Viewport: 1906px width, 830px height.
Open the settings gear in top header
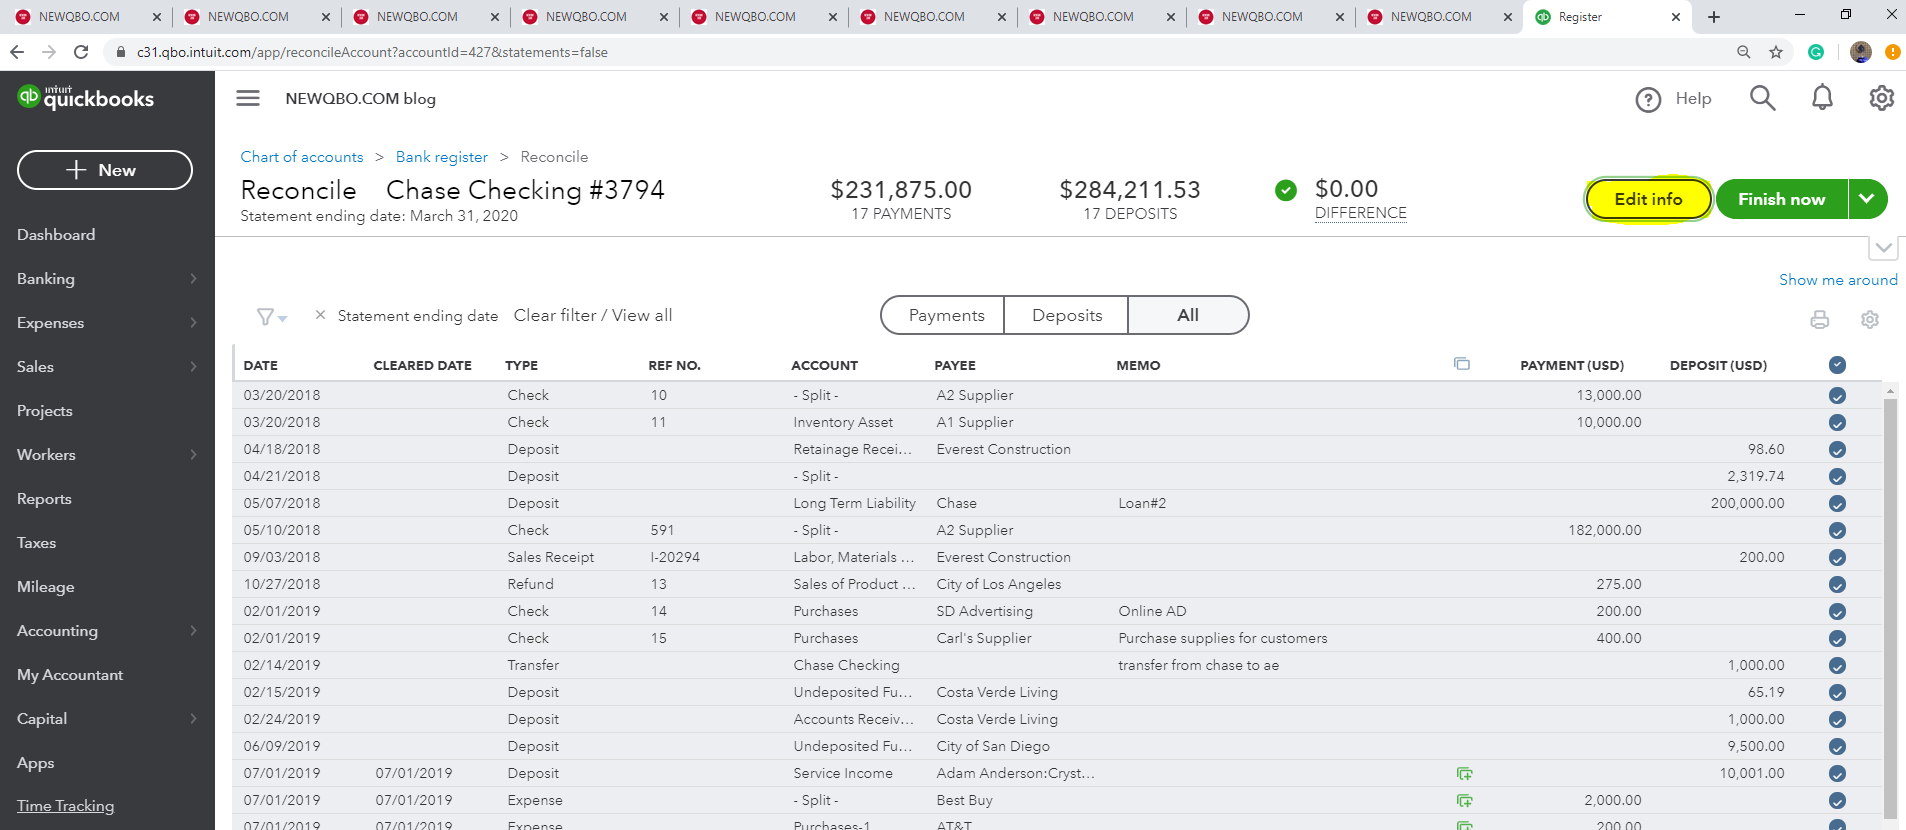pyautogui.click(x=1881, y=98)
